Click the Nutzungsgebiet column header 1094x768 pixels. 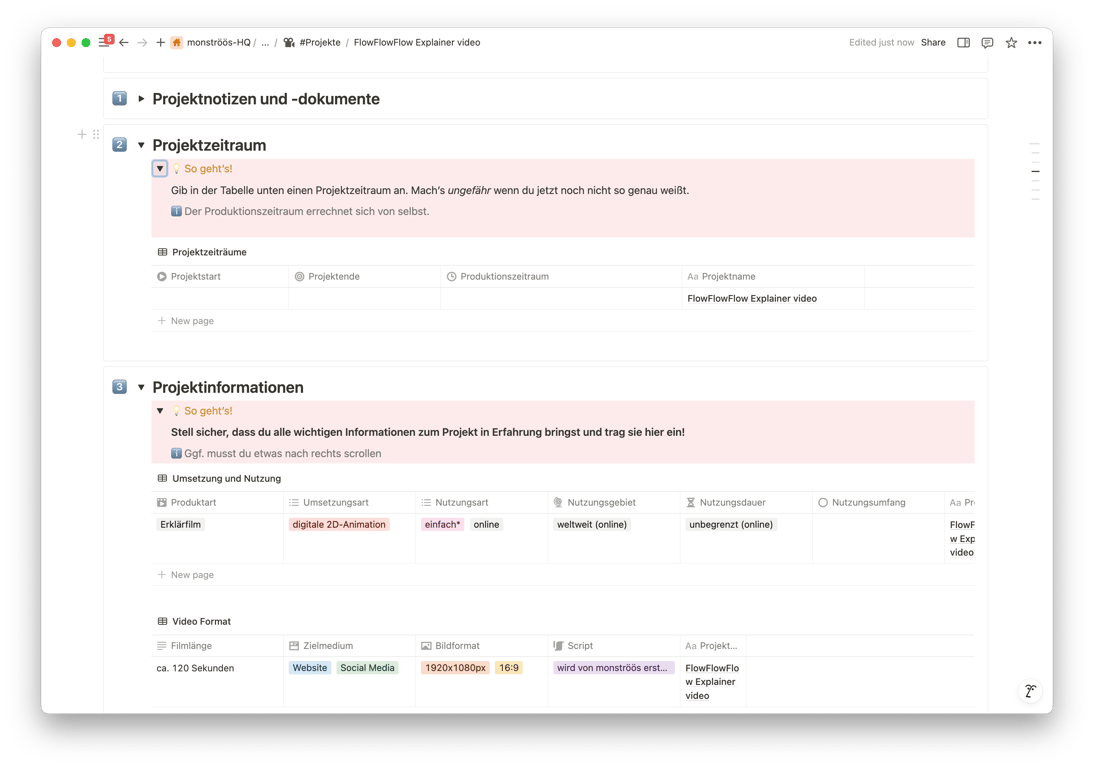614,503
